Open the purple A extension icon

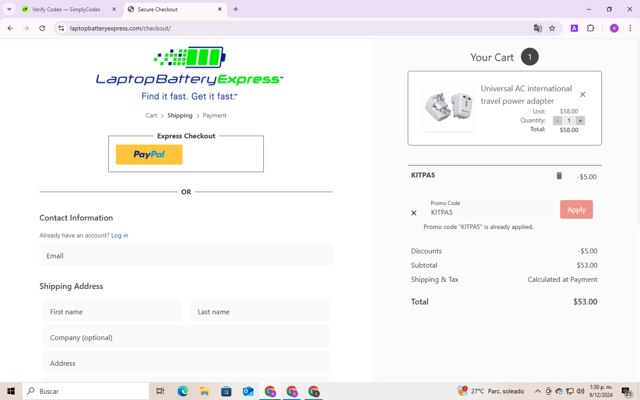click(574, 28)
